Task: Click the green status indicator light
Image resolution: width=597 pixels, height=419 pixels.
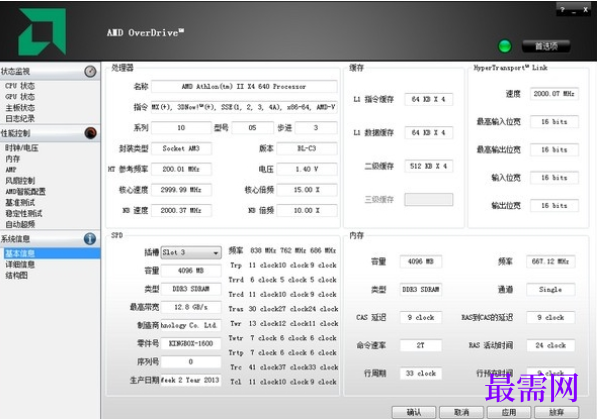Action: 505,46
